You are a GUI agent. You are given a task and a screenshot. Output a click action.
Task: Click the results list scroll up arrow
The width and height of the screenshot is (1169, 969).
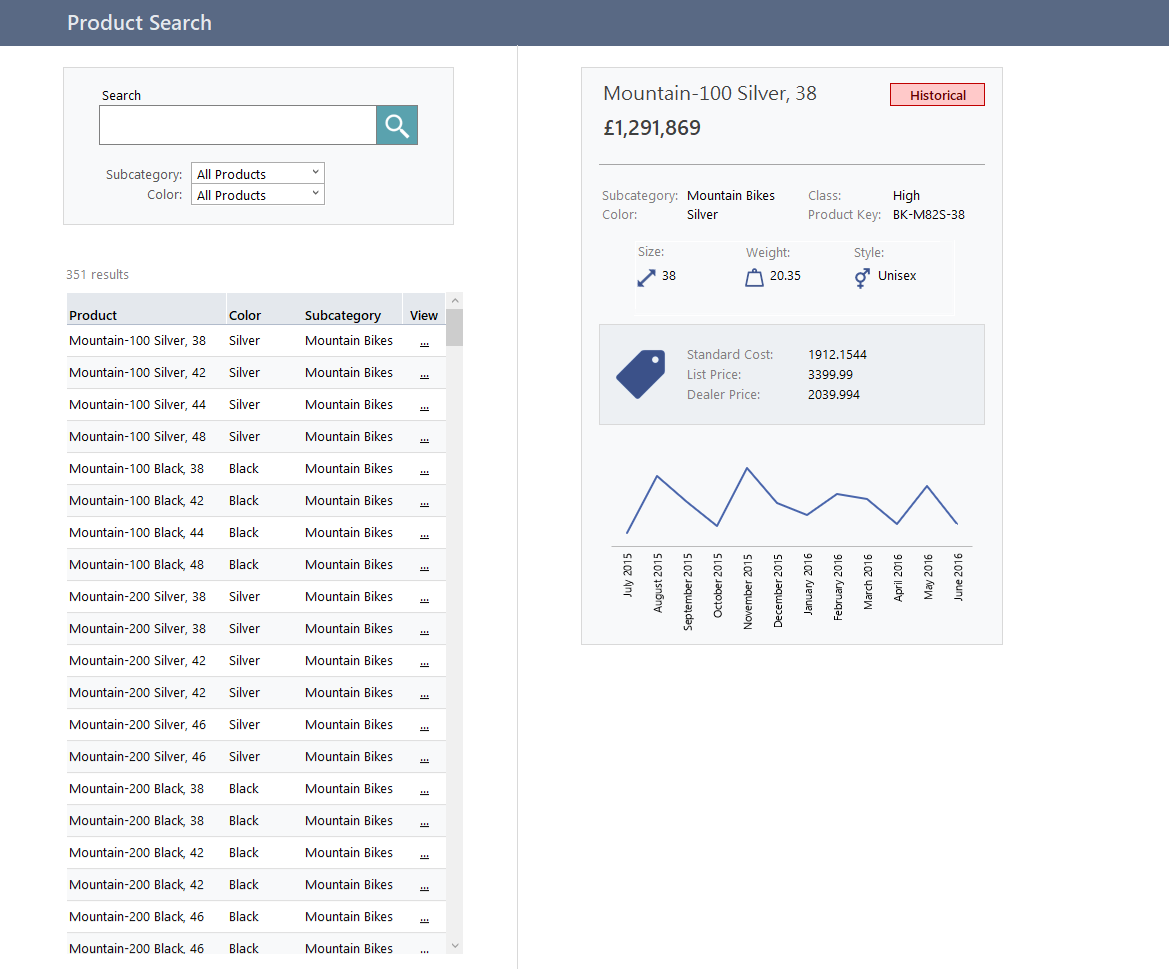point(455,301)
